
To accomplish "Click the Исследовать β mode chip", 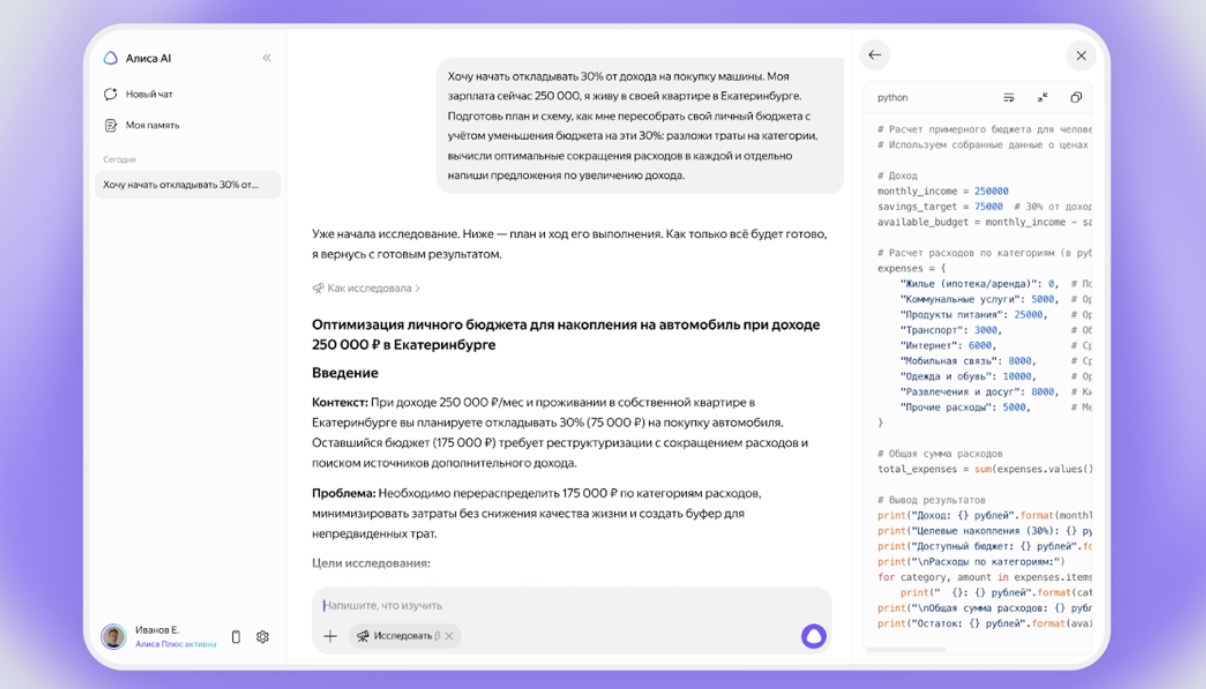I will [405, 636].
